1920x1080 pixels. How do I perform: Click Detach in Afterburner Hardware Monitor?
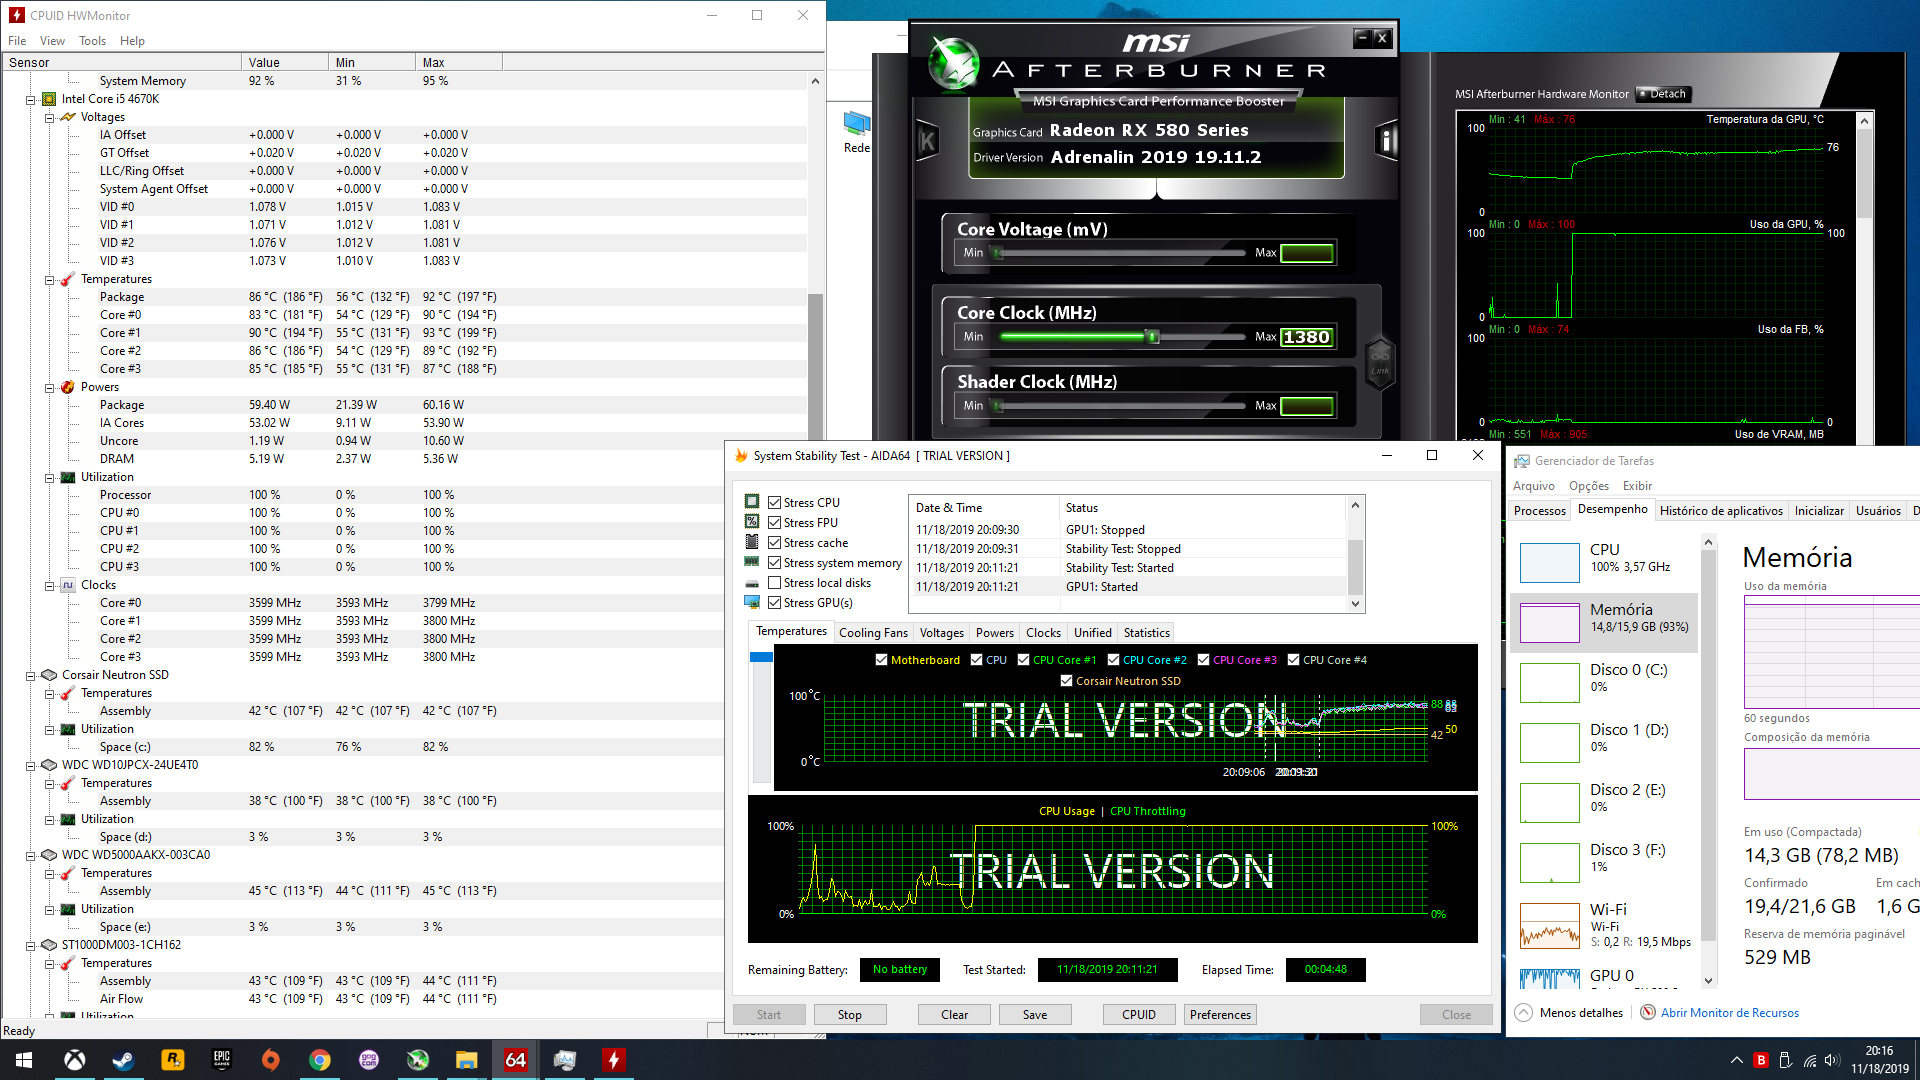click(x=1662, y=94)
